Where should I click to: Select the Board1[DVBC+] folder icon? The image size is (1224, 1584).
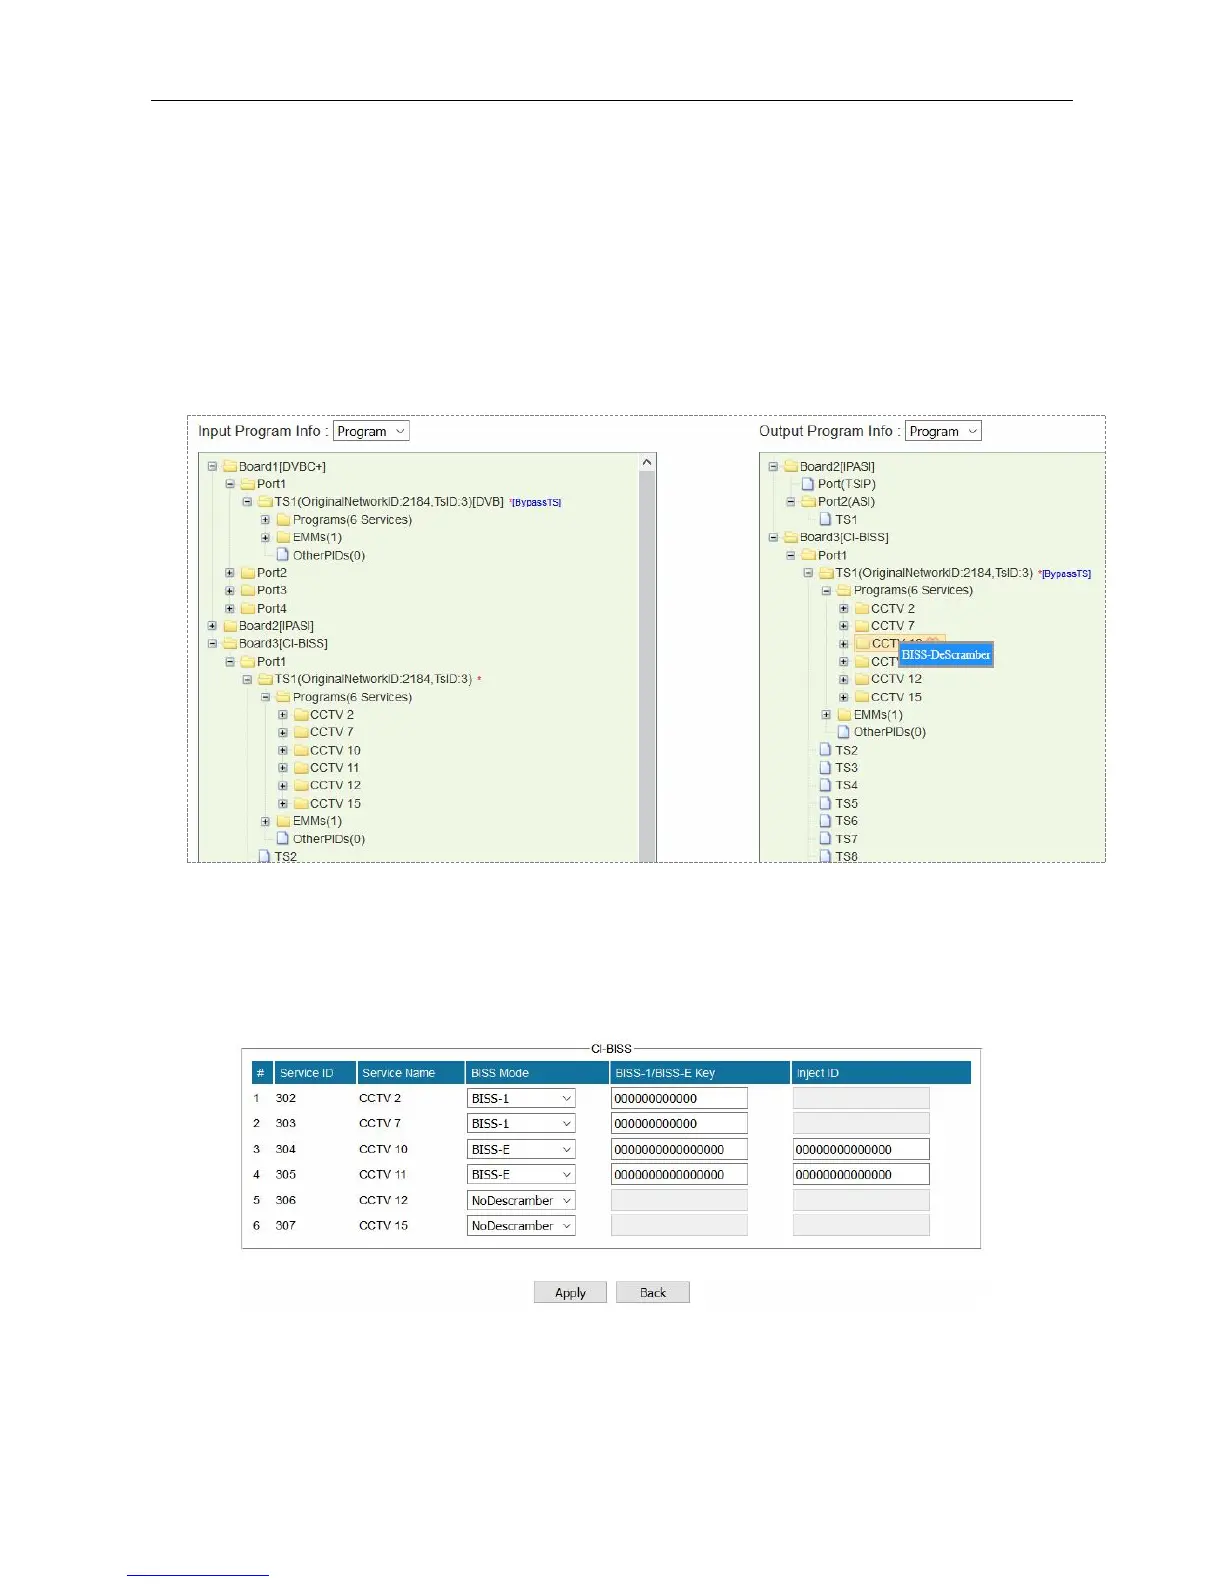[x=229, y=466]
